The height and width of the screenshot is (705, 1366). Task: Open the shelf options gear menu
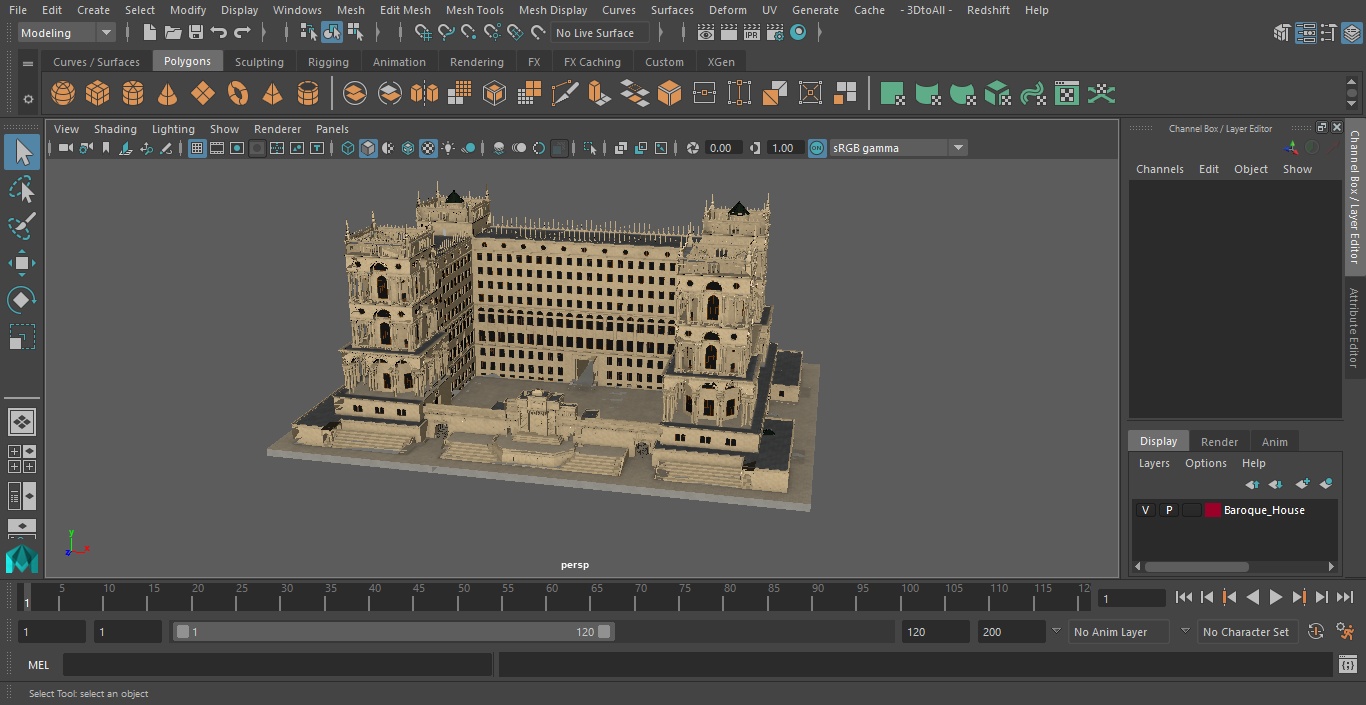pyautogui.click(x=28, y=98)
